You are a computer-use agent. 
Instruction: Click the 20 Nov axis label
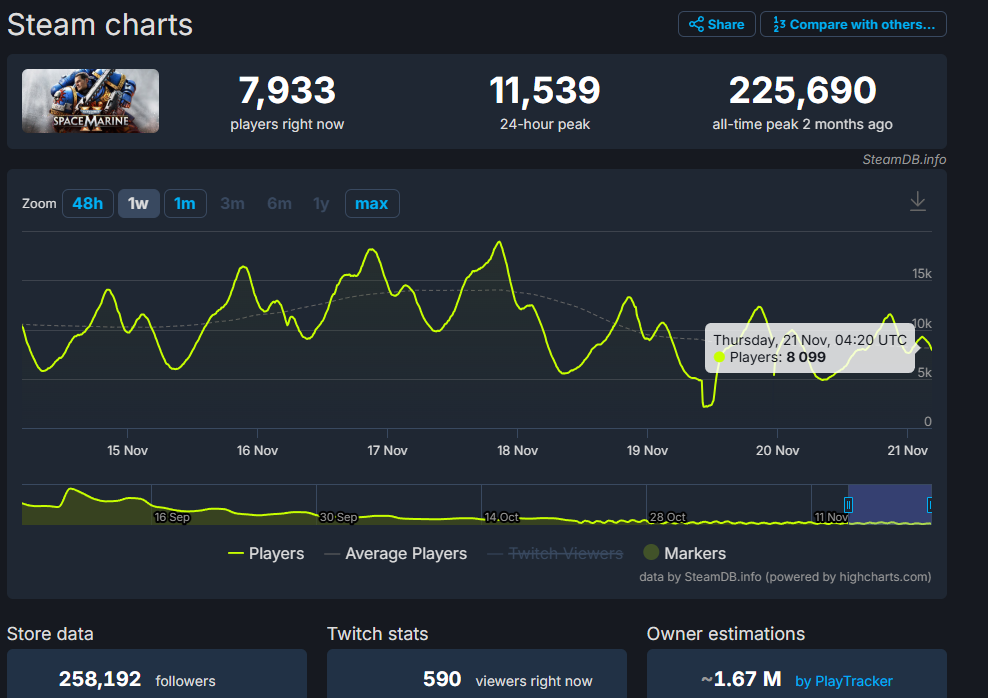(778, 450)
